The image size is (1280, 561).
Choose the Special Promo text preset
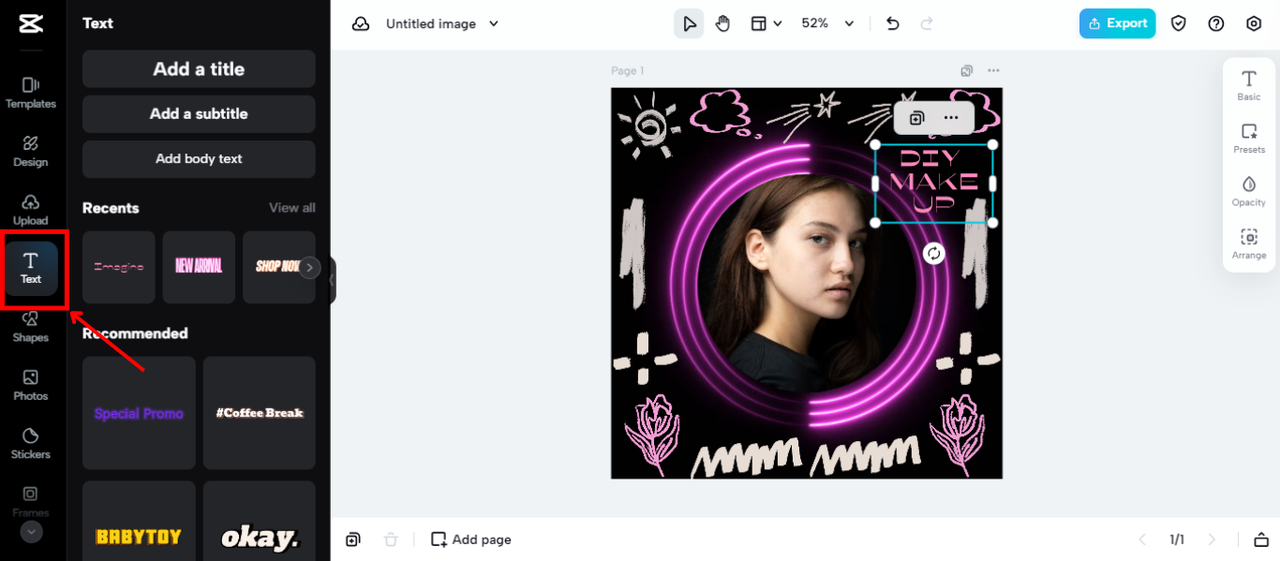(x=139, y=413)
